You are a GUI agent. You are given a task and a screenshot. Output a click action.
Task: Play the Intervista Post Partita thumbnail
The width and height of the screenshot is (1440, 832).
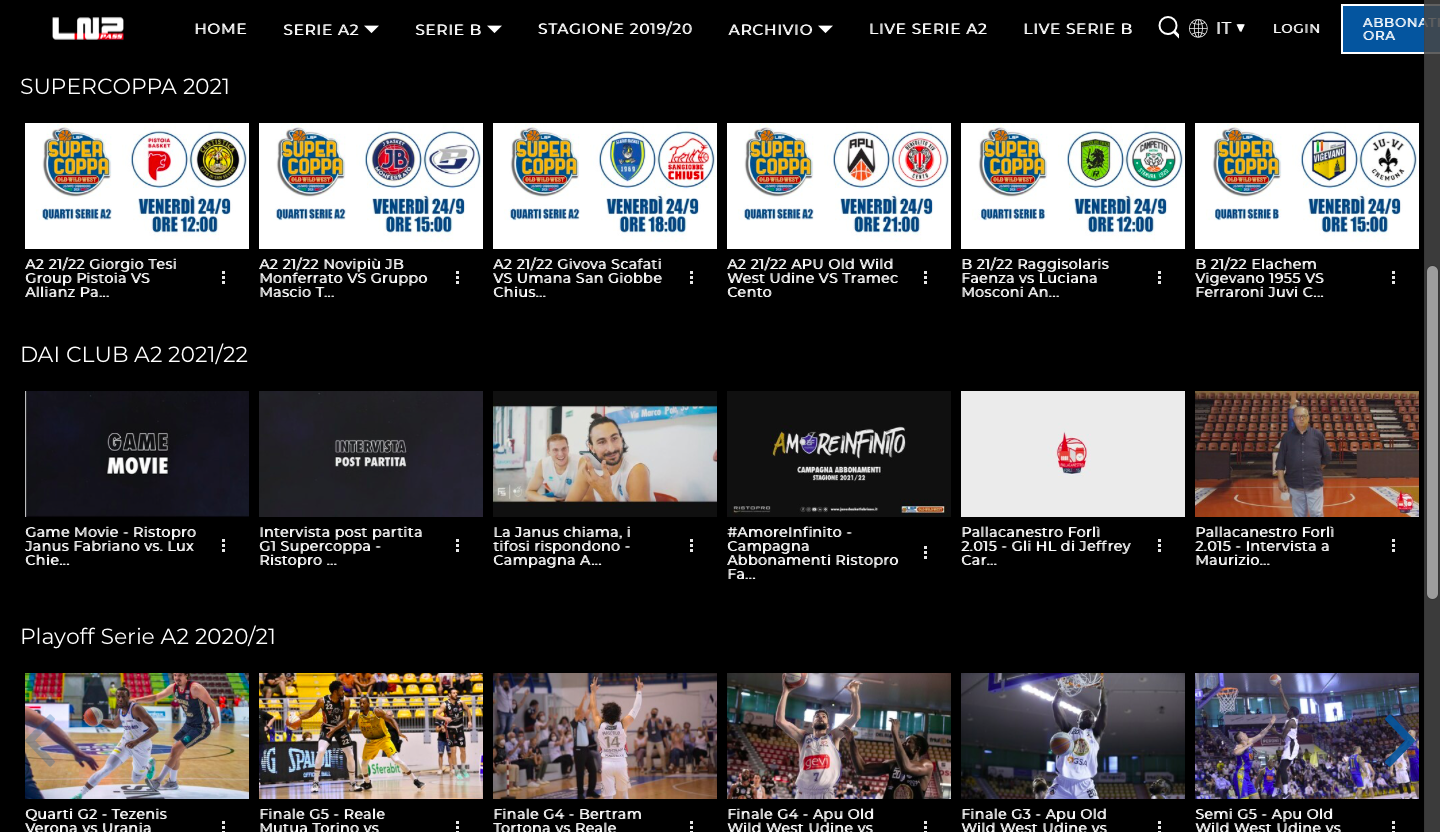click(x=371, y=454)
